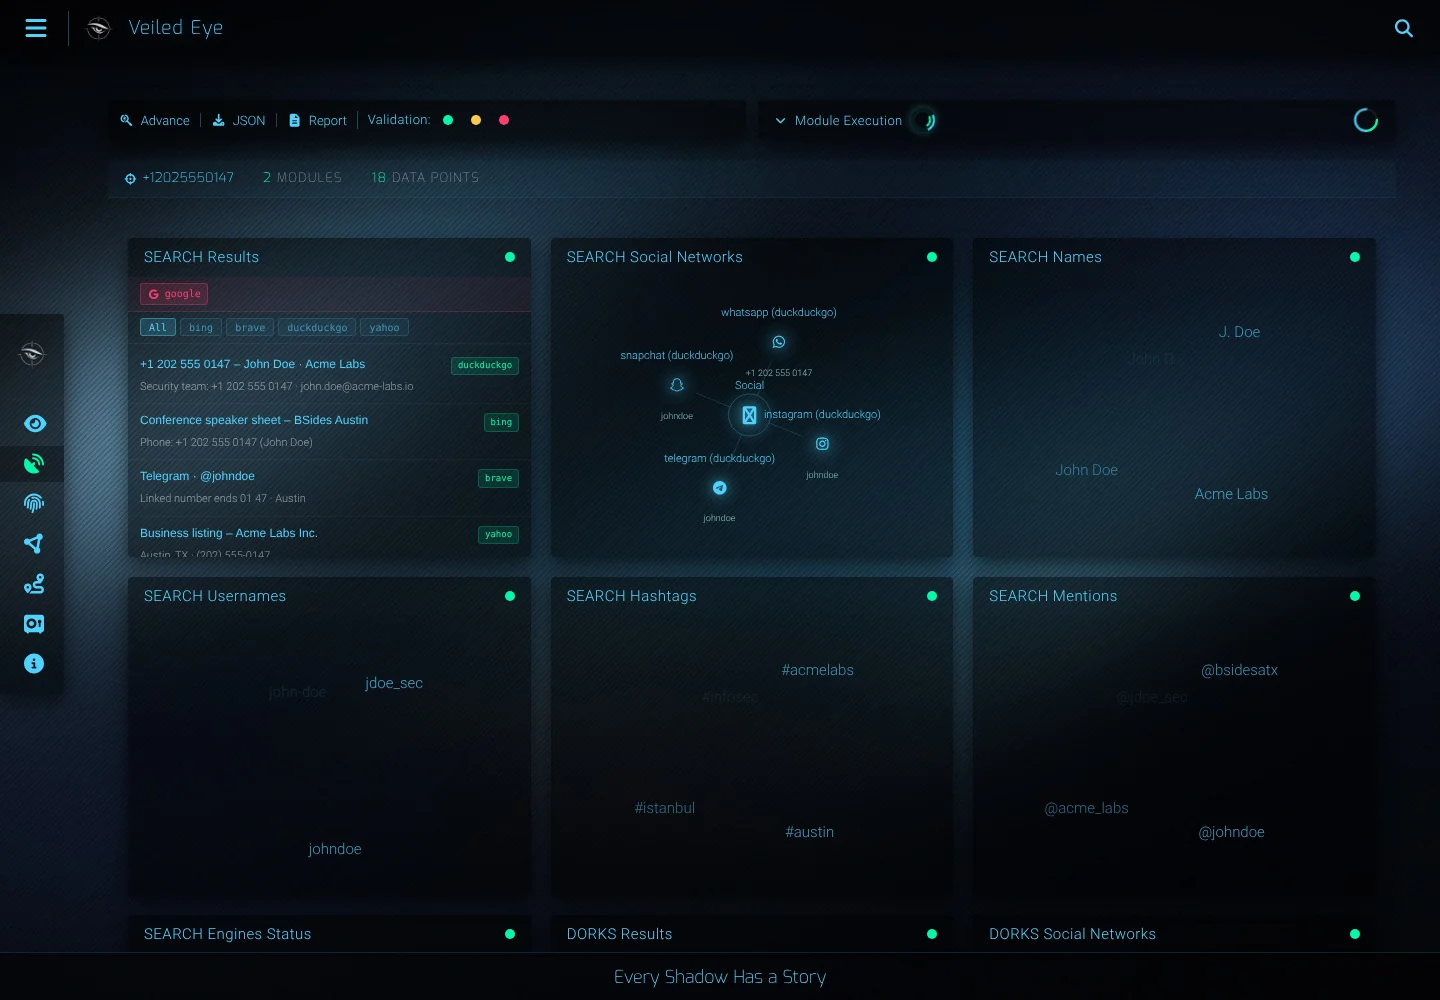The height and width of the screenshot is (1000, 1440).
Task: Open the fingerprint sidebar section
Action: tap(34, 503)
